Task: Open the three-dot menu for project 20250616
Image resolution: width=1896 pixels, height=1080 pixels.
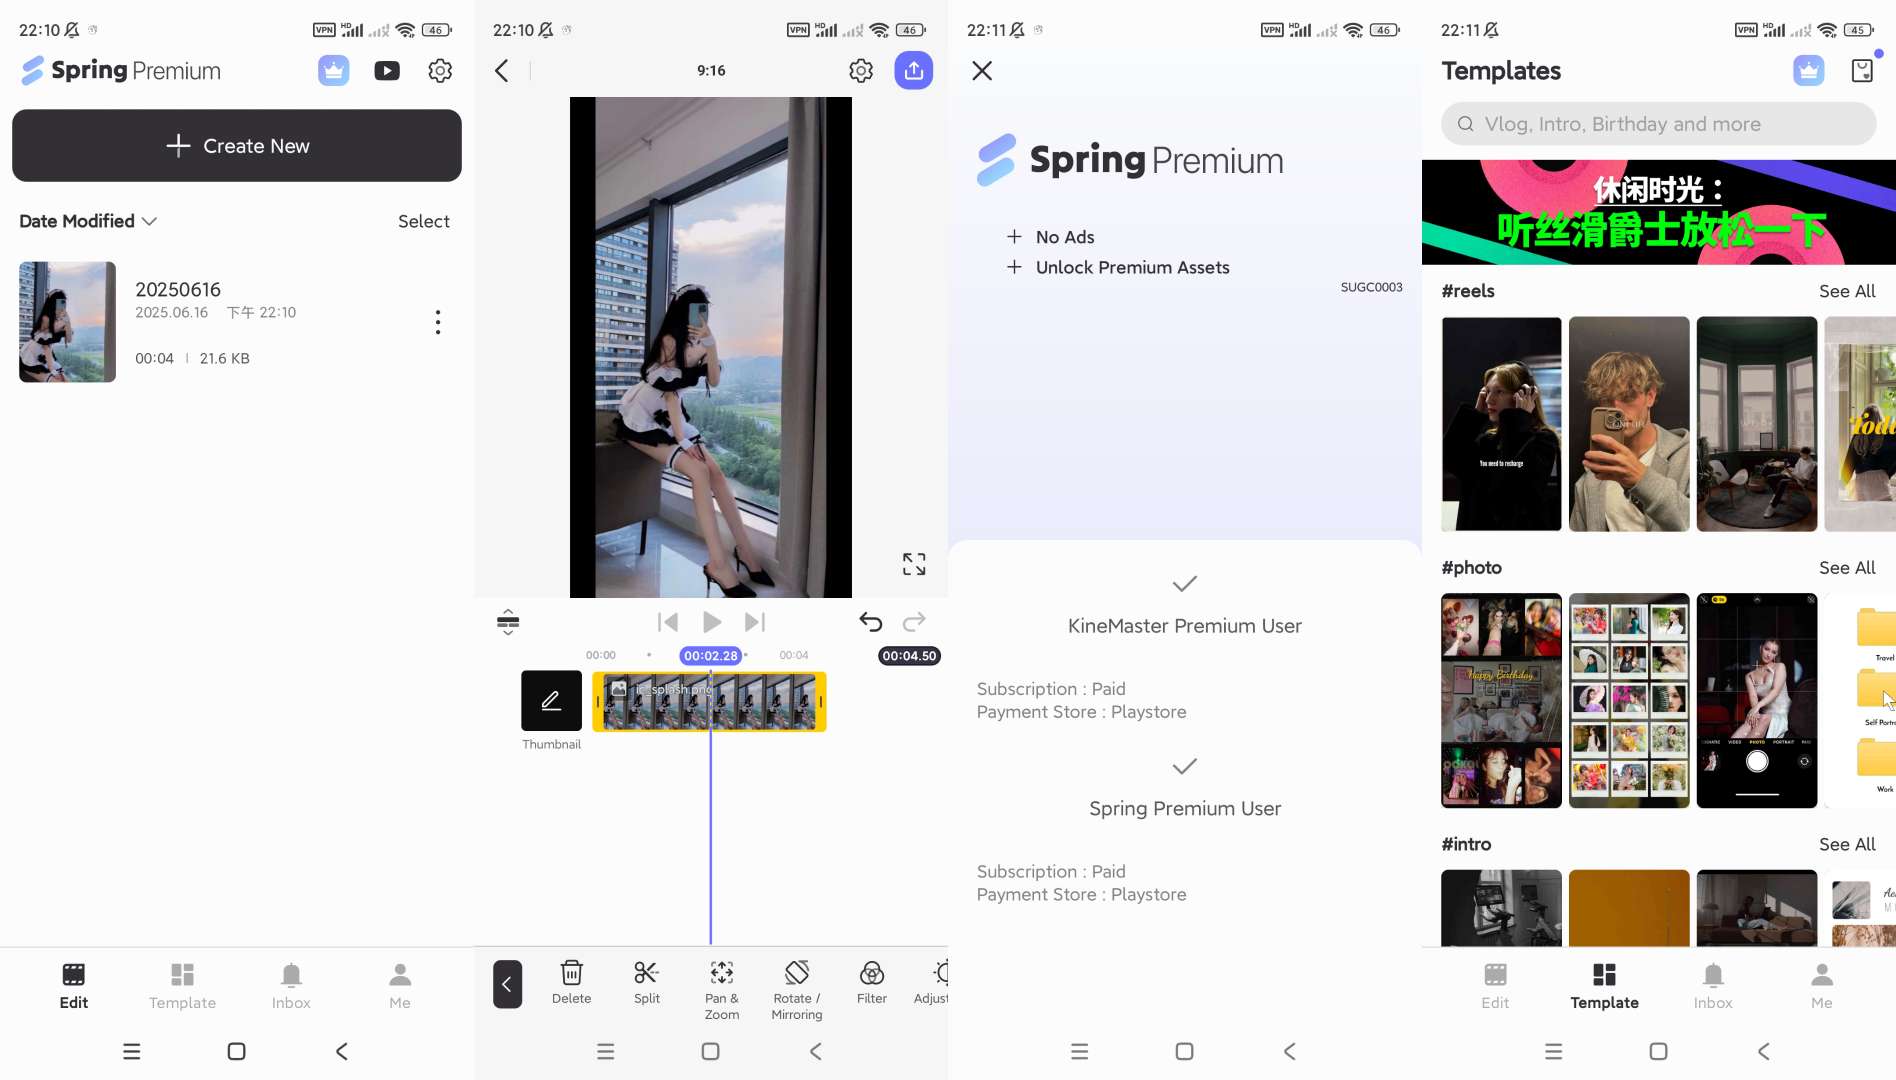Action: [438, 322]
